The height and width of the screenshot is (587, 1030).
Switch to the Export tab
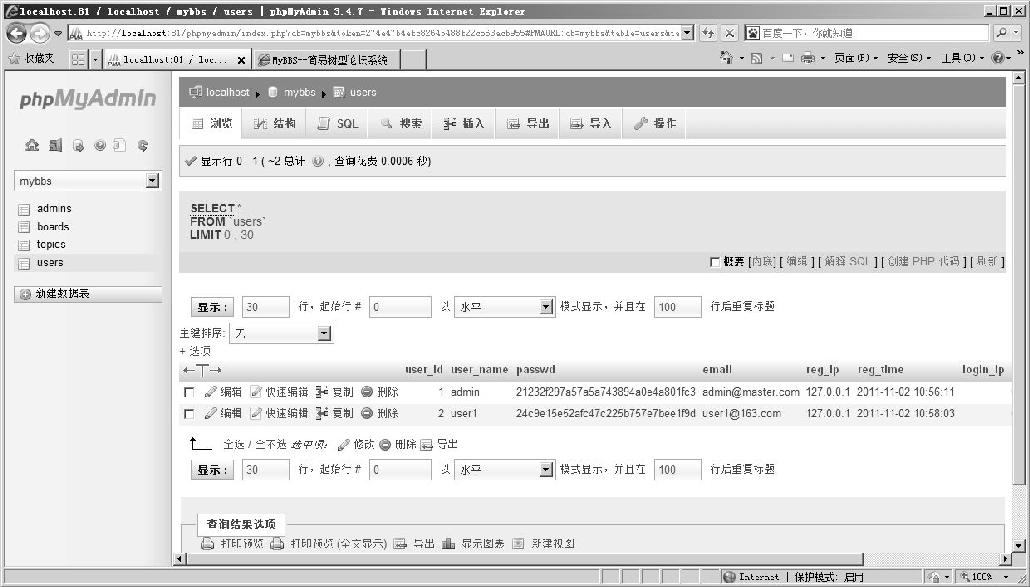[x=527, y=123]
